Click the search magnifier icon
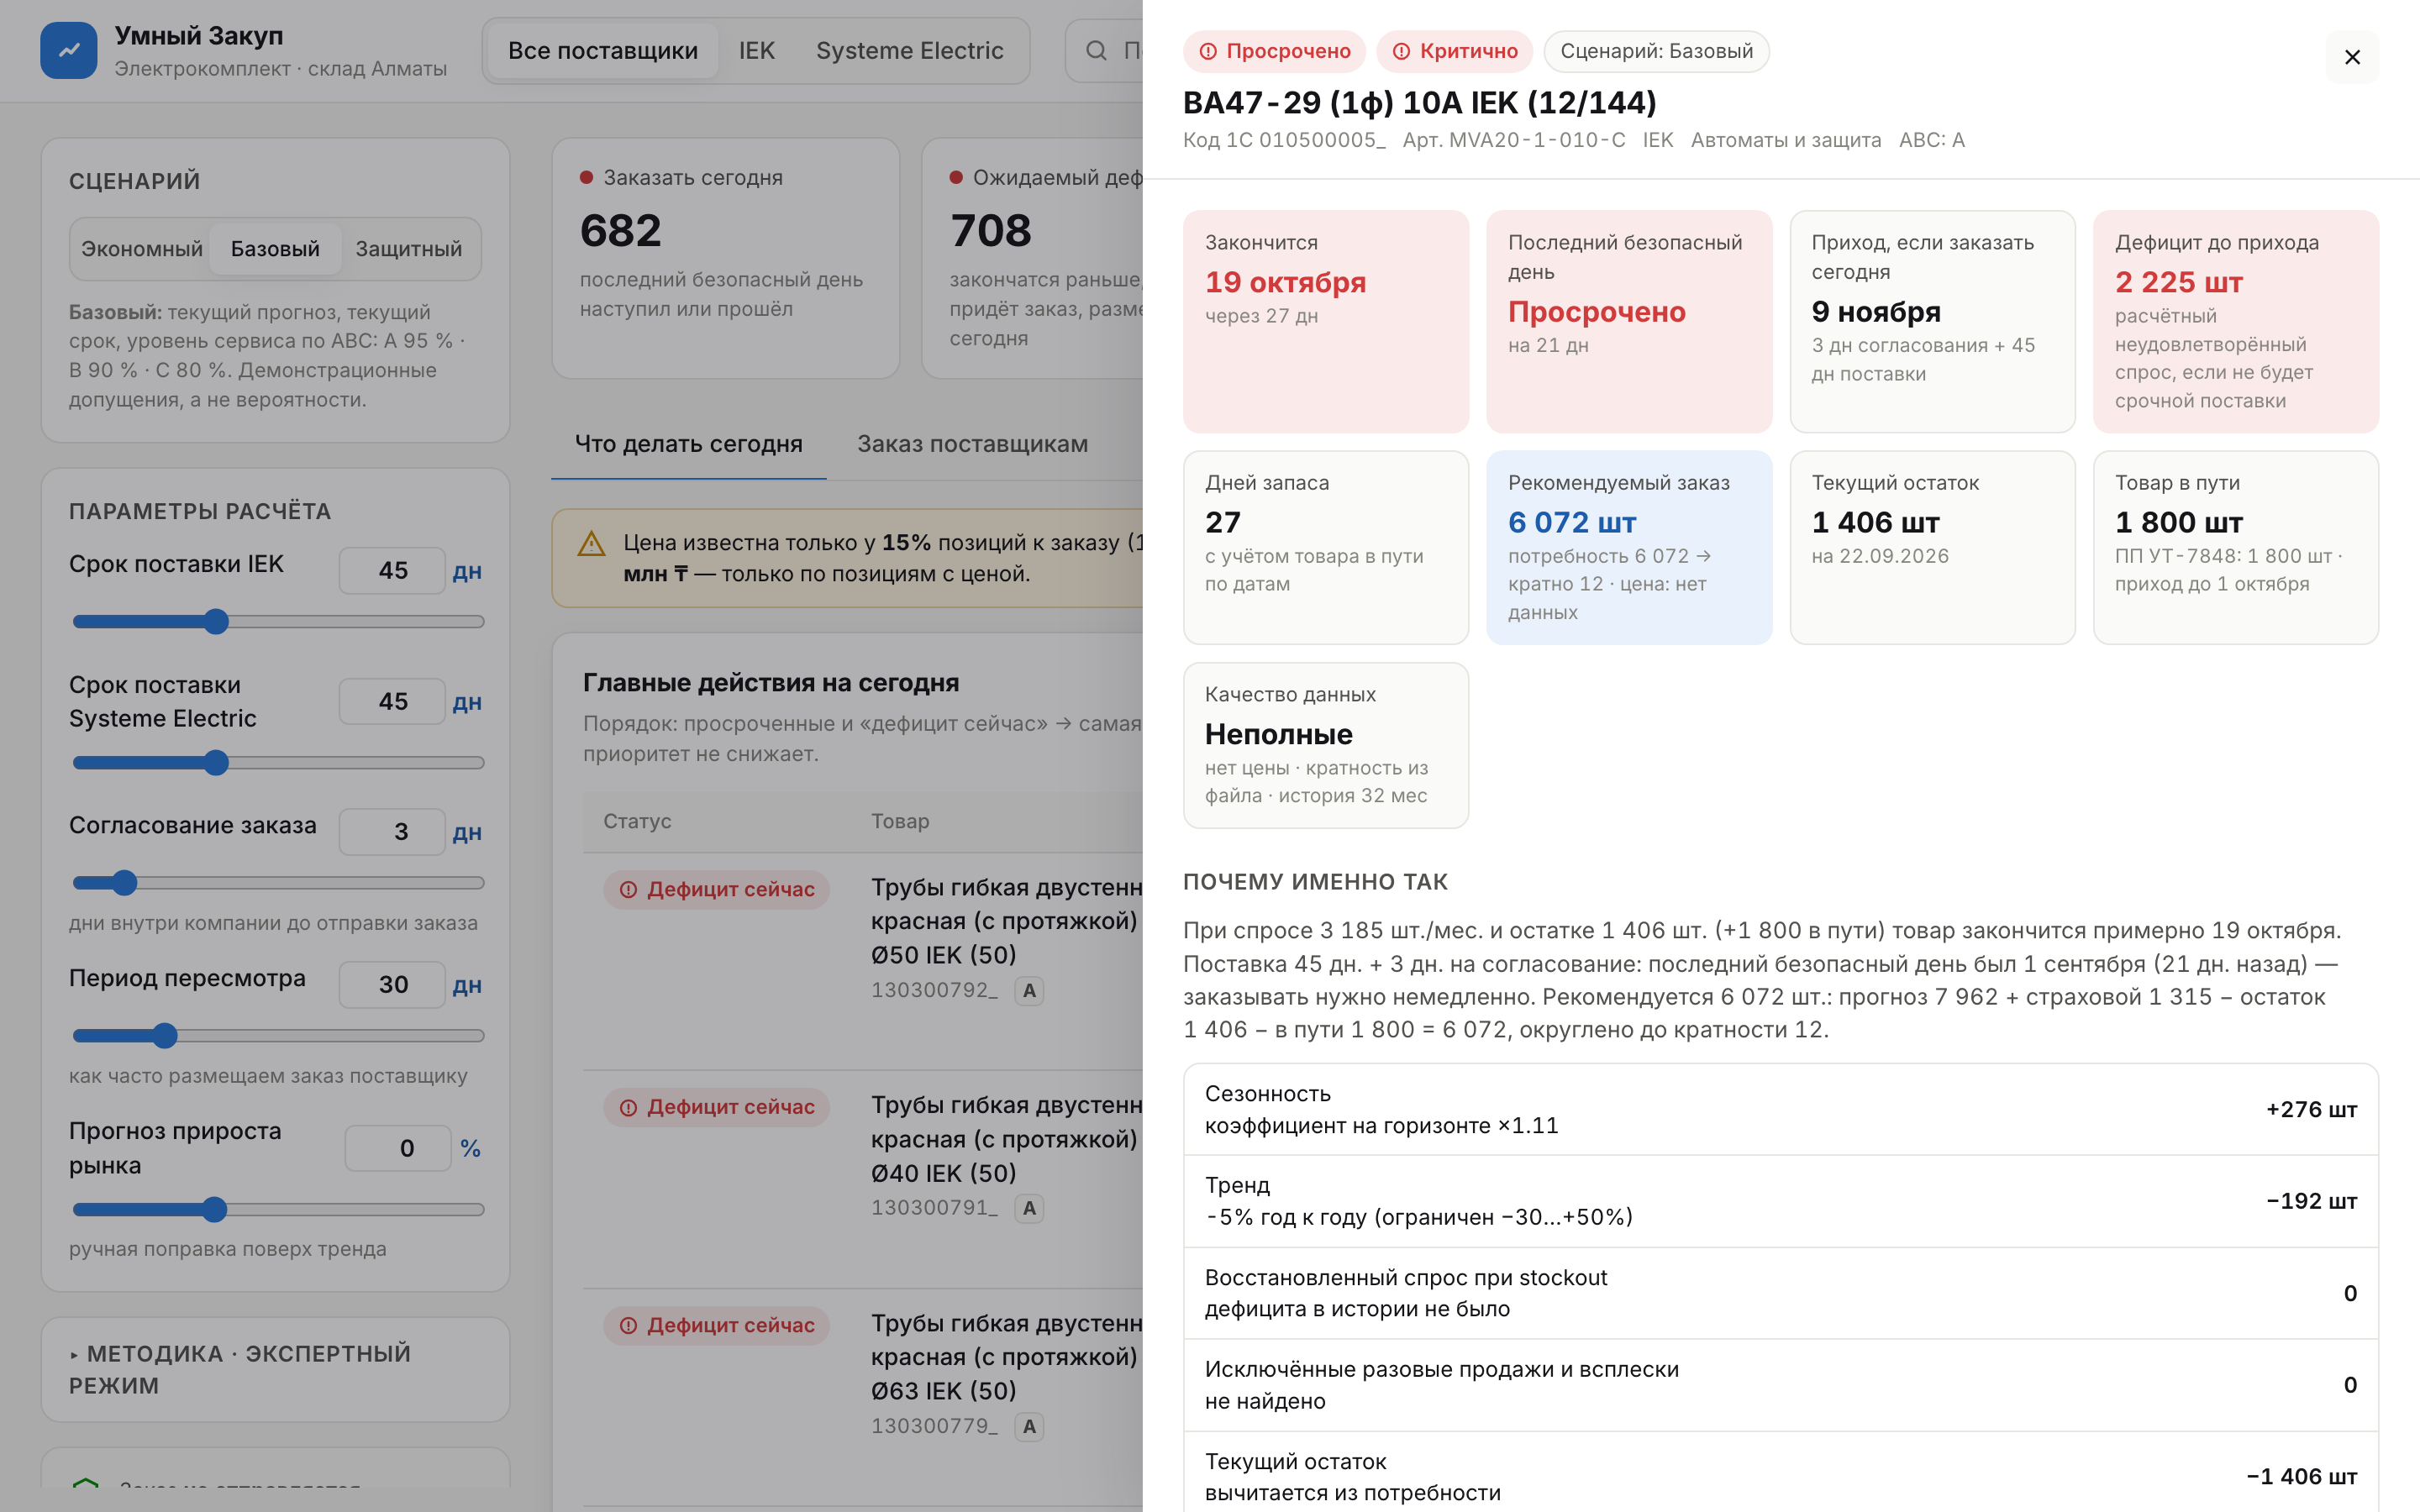This screenshot has height=1512, width=2420. point(1096,50)
